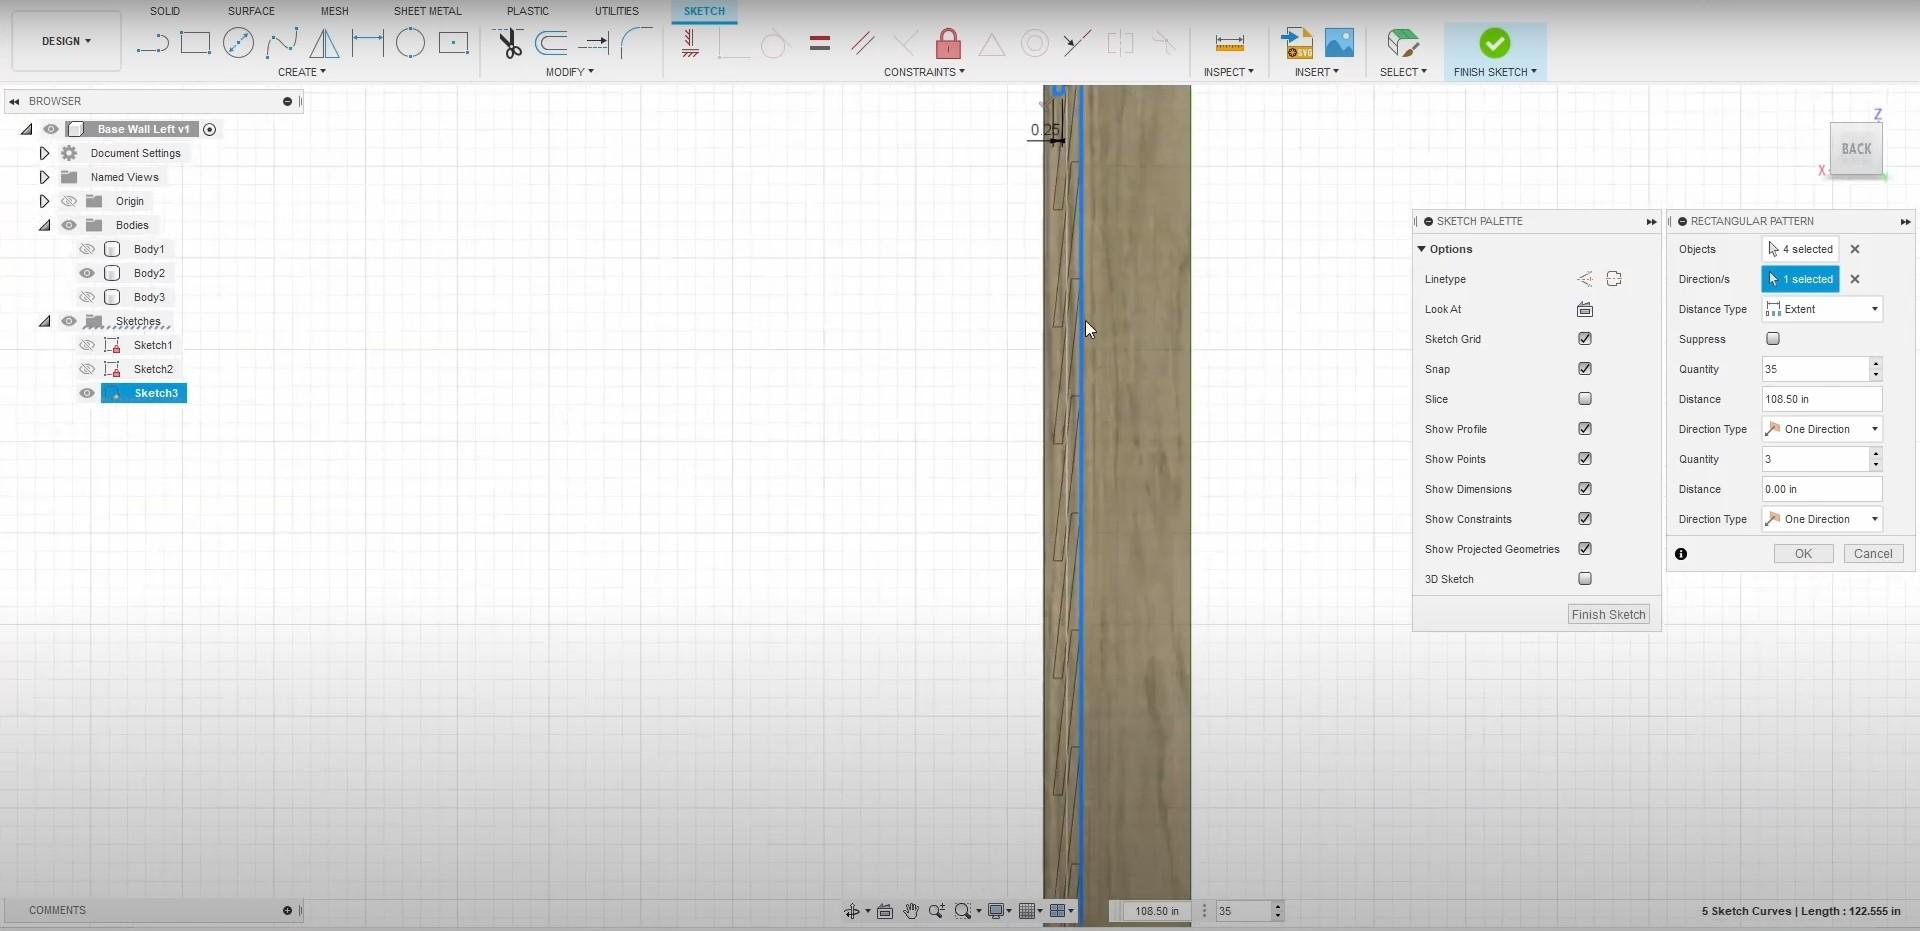Disable Show Constraints in Sketch Palette
Screen dimensions: 1920x931
point(1585,519)
